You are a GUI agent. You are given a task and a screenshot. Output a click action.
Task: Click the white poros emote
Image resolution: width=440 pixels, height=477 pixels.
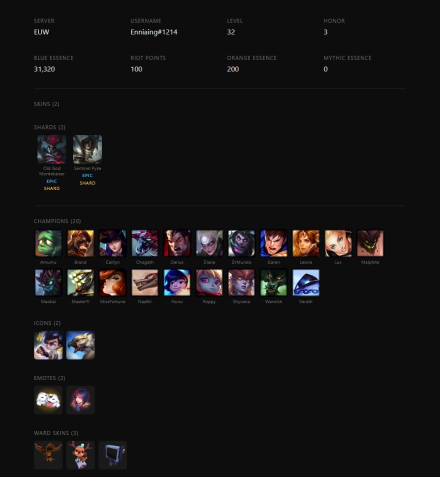point(48,400)
